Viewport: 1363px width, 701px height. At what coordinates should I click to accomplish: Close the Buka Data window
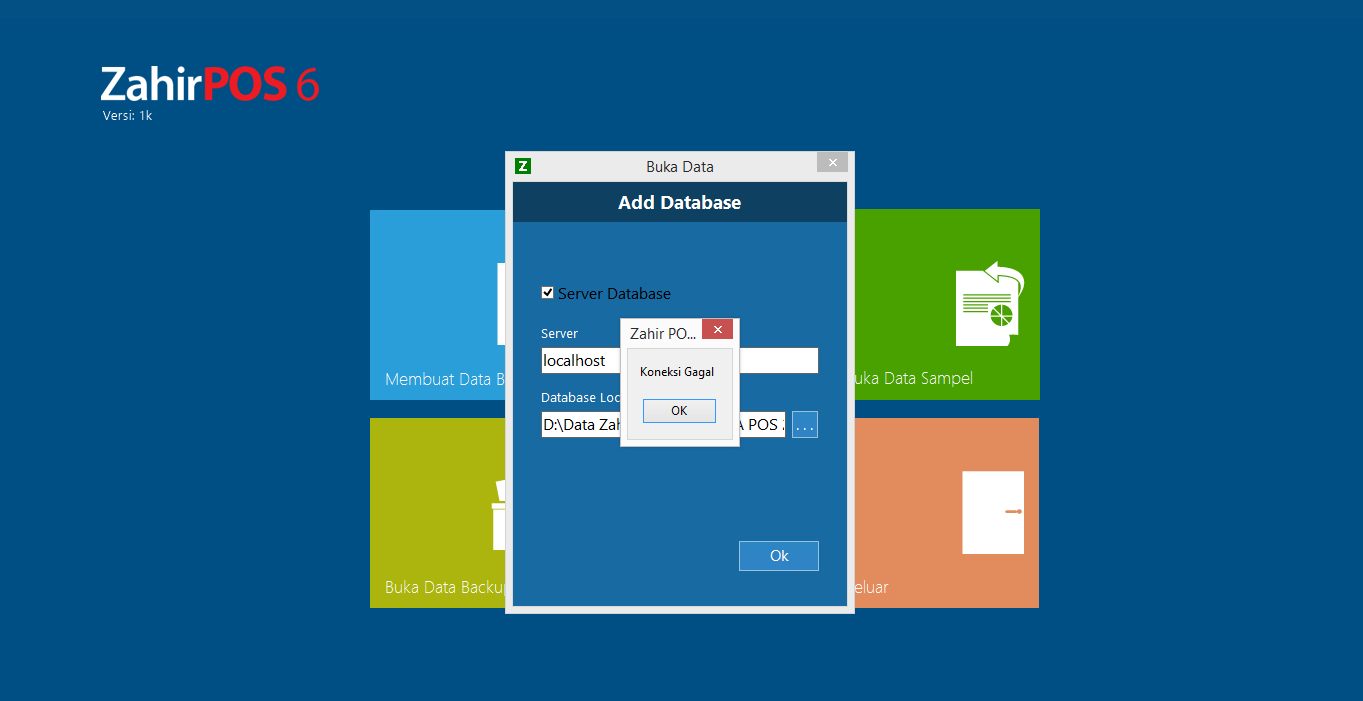coord(832,162)
